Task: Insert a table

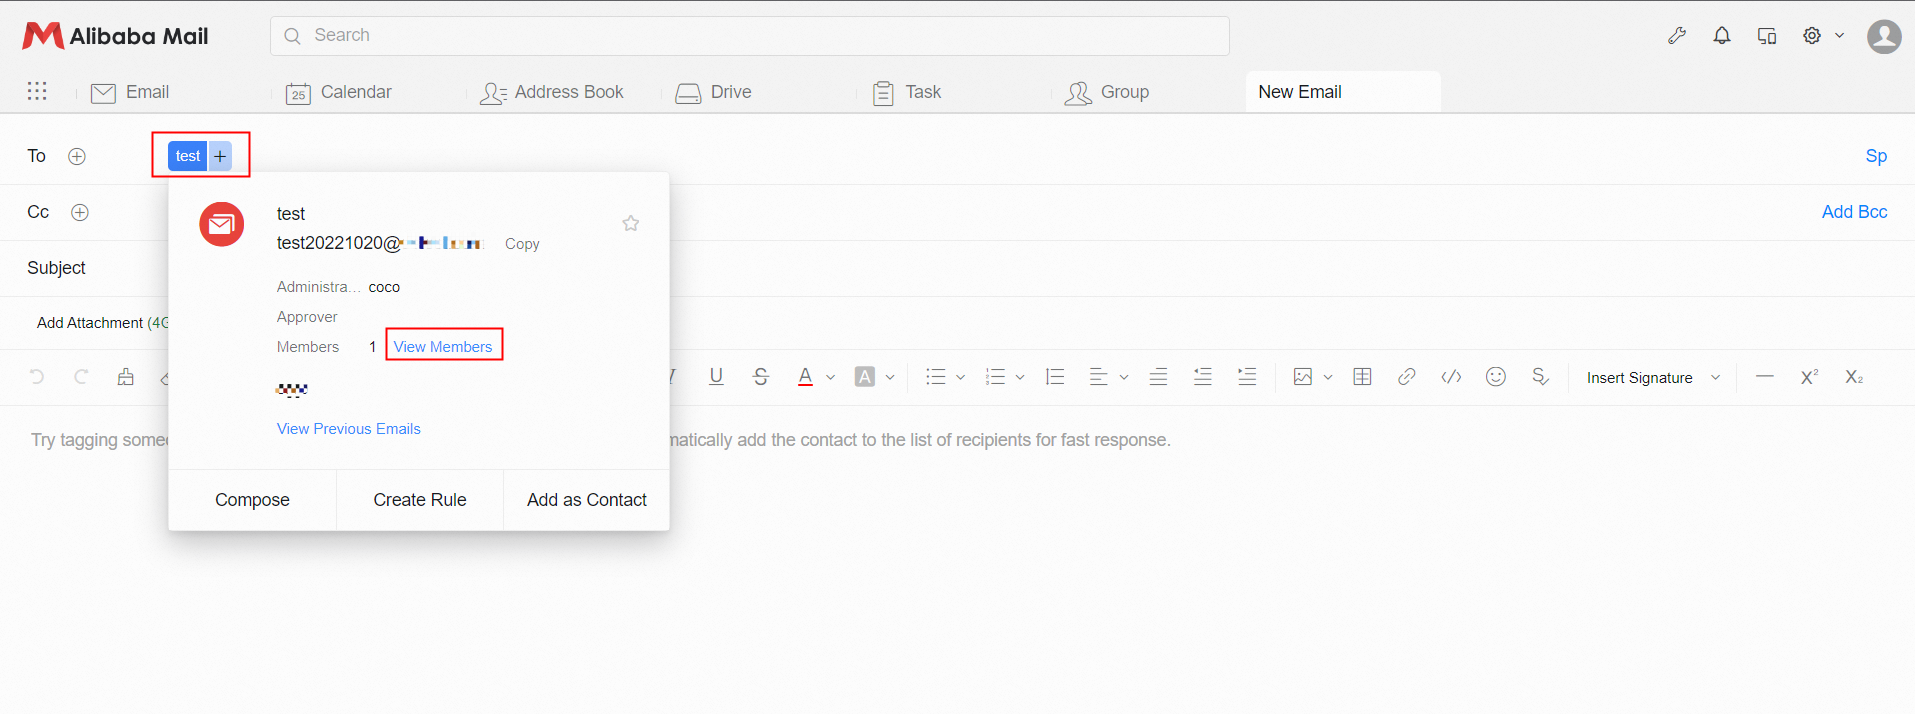Action: 1362,377
